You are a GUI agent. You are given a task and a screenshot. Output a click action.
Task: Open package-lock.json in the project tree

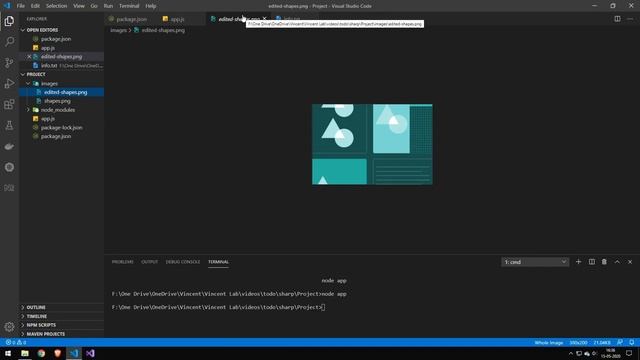[x=61, y=127]
